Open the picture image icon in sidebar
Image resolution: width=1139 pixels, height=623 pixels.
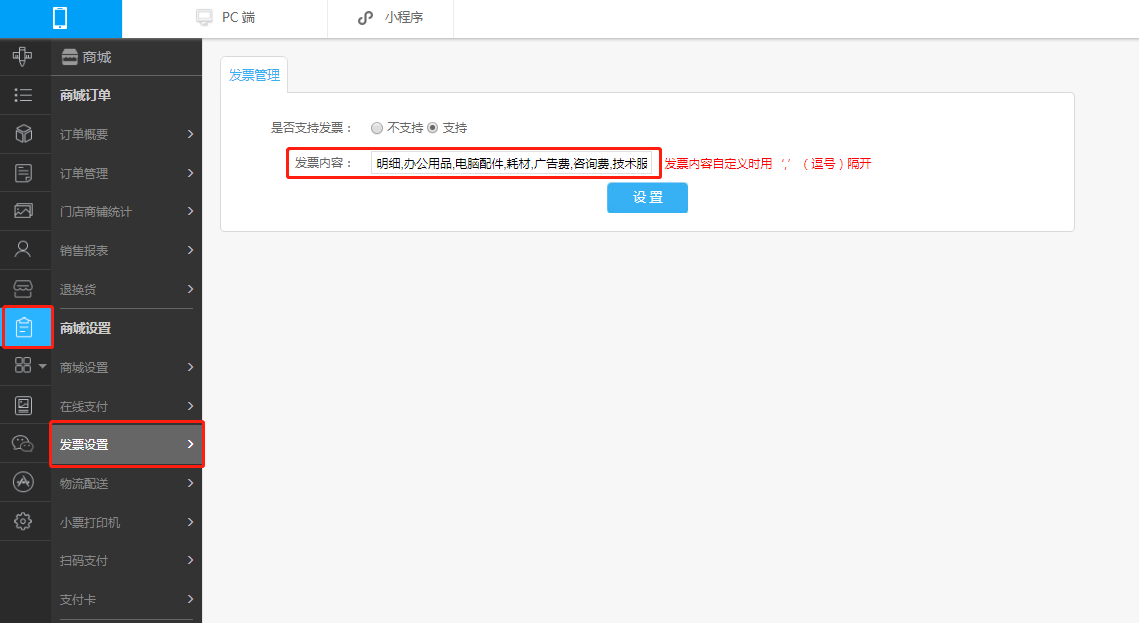click(23, 211)
